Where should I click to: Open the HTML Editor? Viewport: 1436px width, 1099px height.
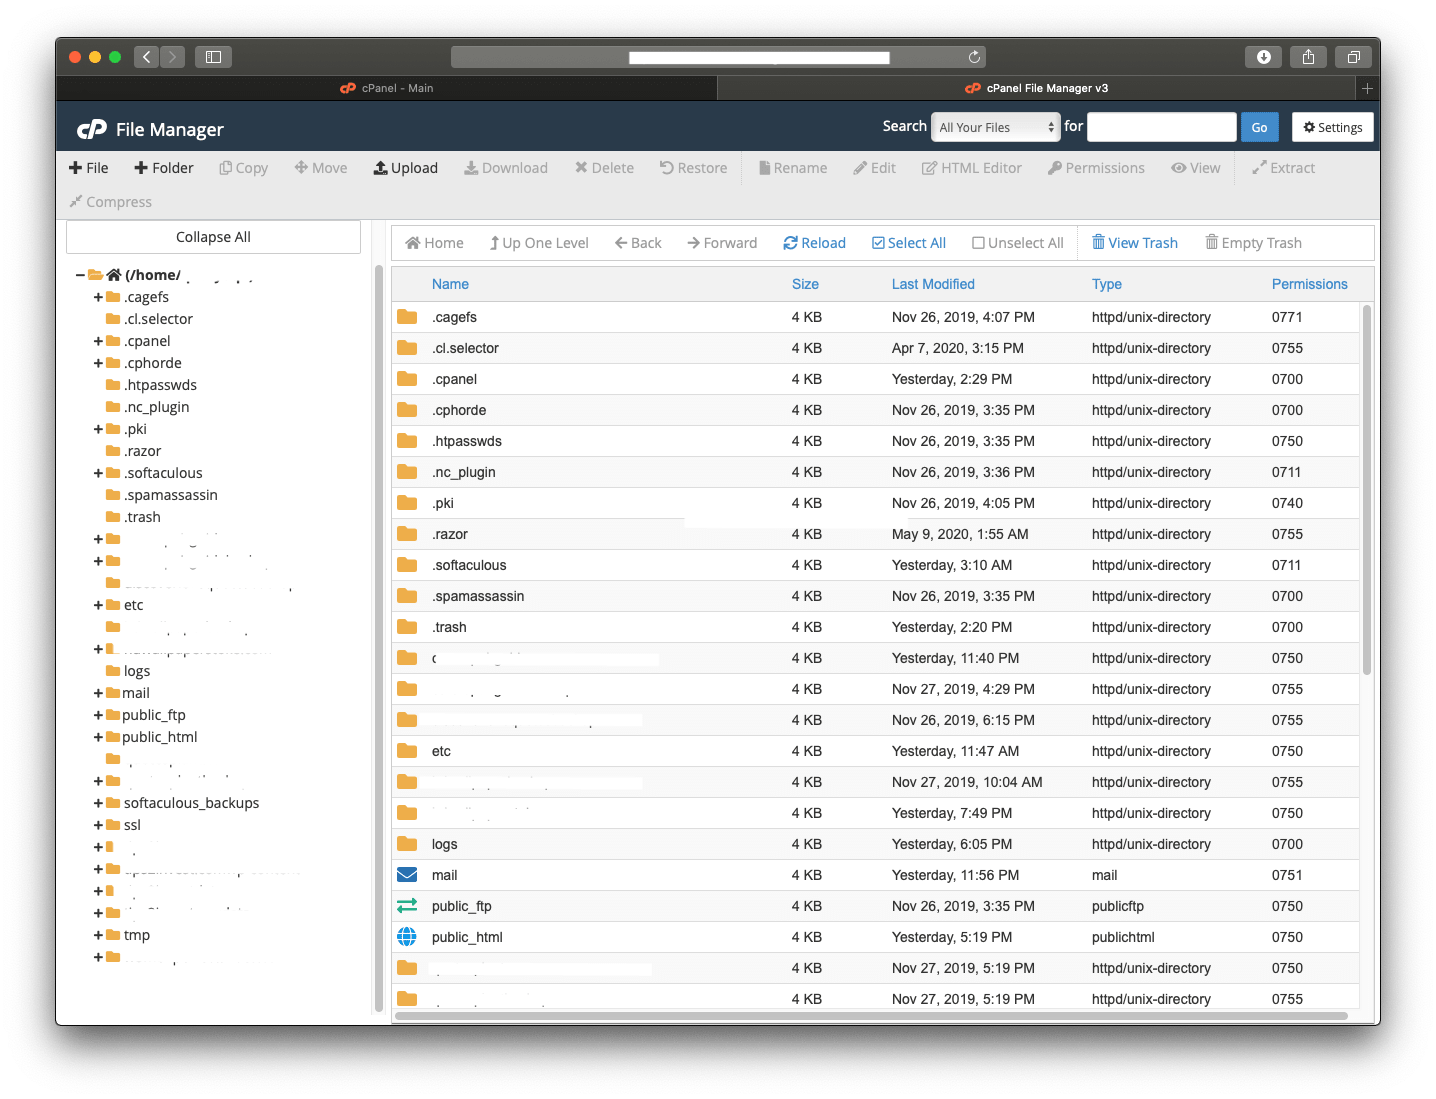tap(972, 168)
